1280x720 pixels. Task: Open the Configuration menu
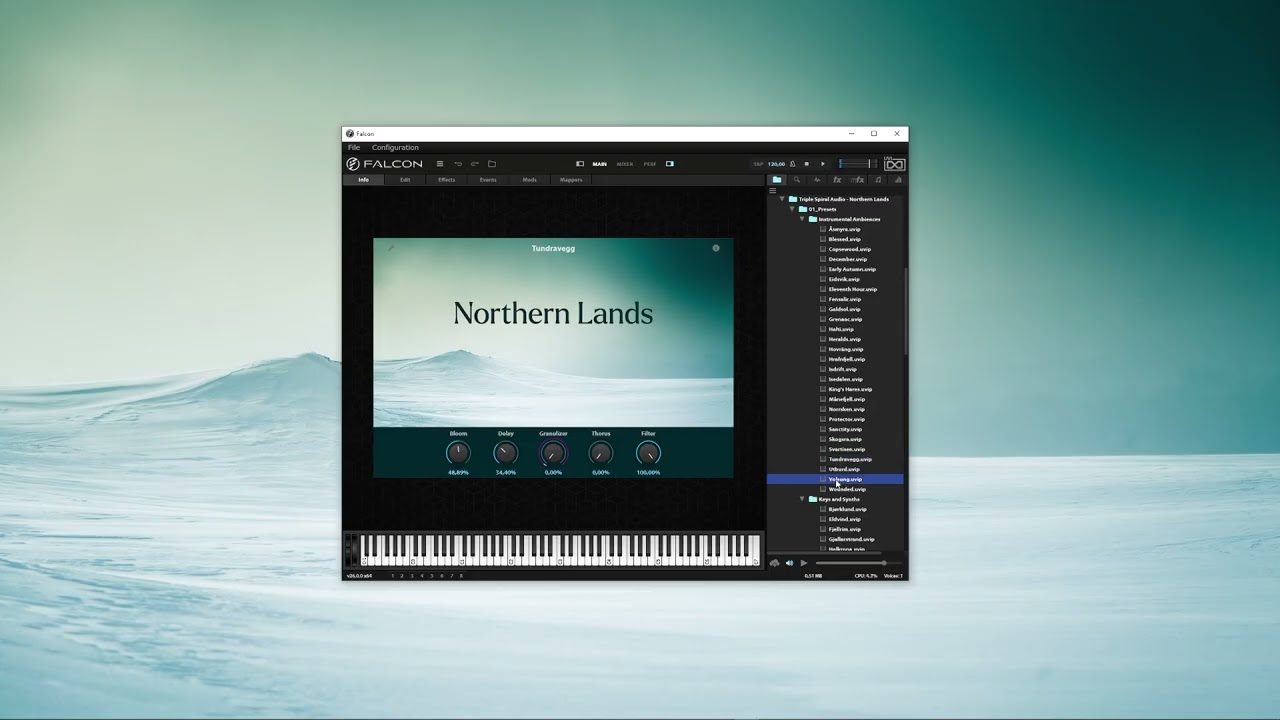tap(395, 147)
